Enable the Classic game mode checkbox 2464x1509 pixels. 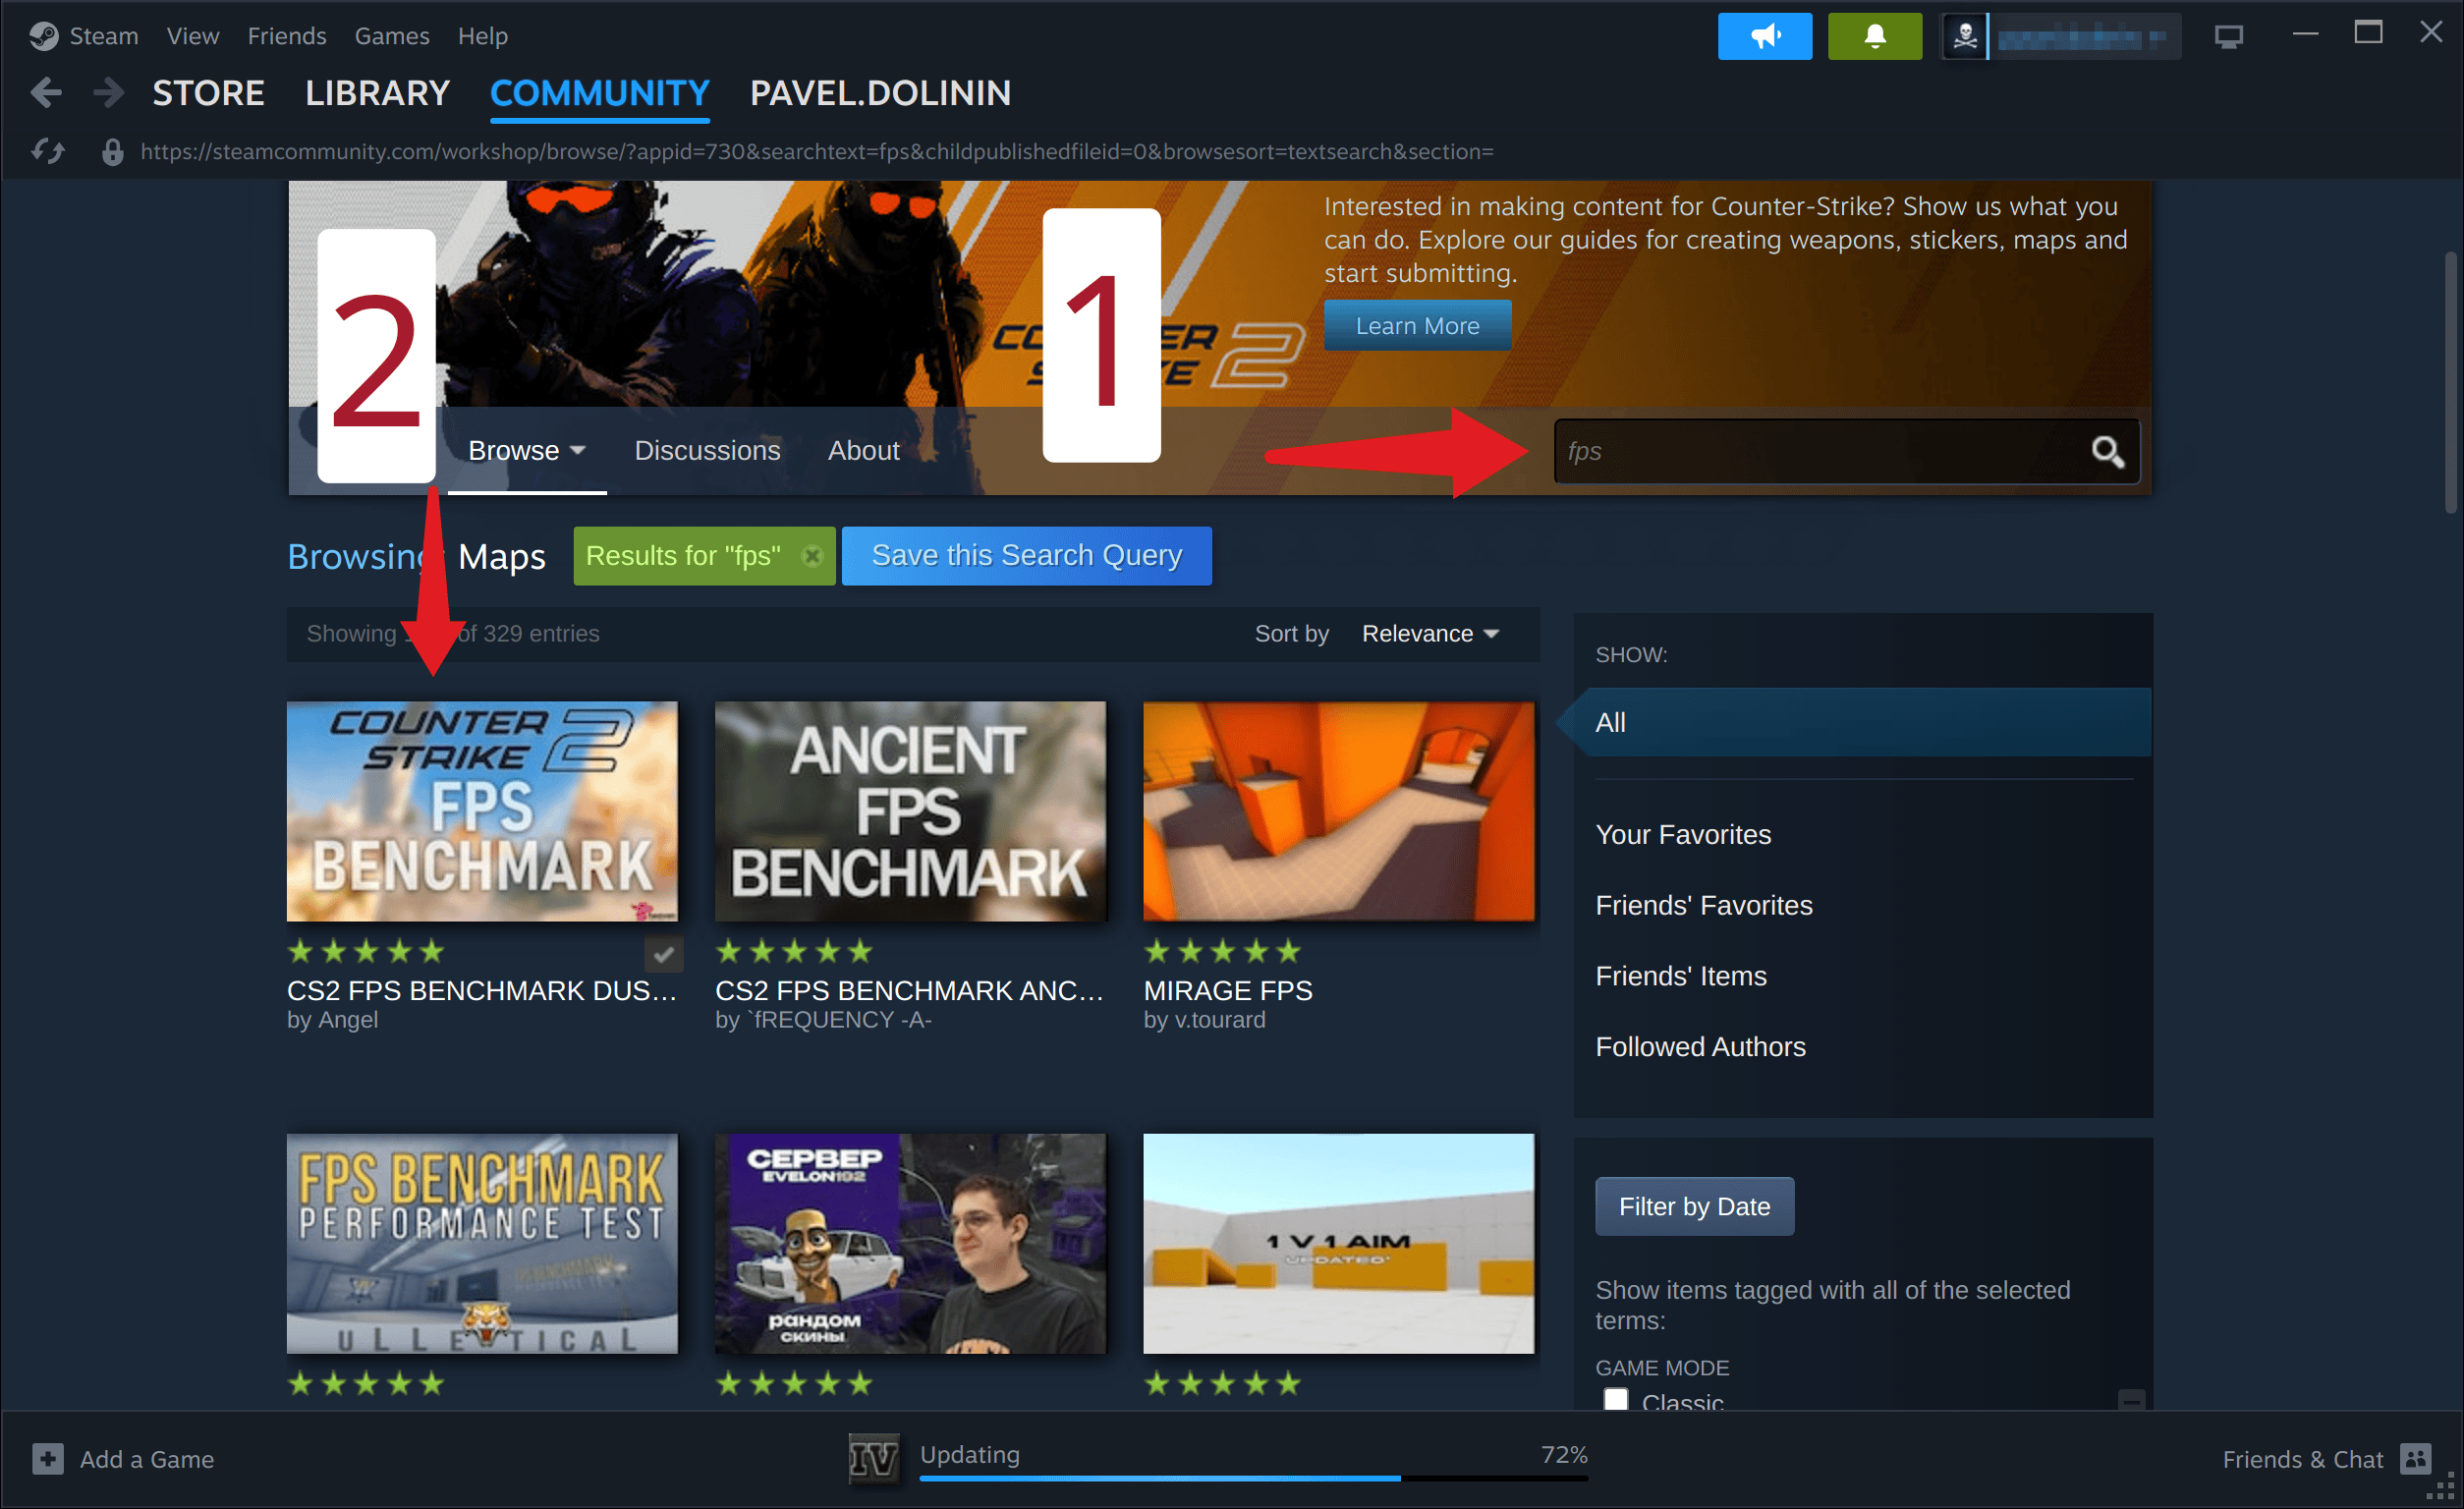click(1615, 1398)
